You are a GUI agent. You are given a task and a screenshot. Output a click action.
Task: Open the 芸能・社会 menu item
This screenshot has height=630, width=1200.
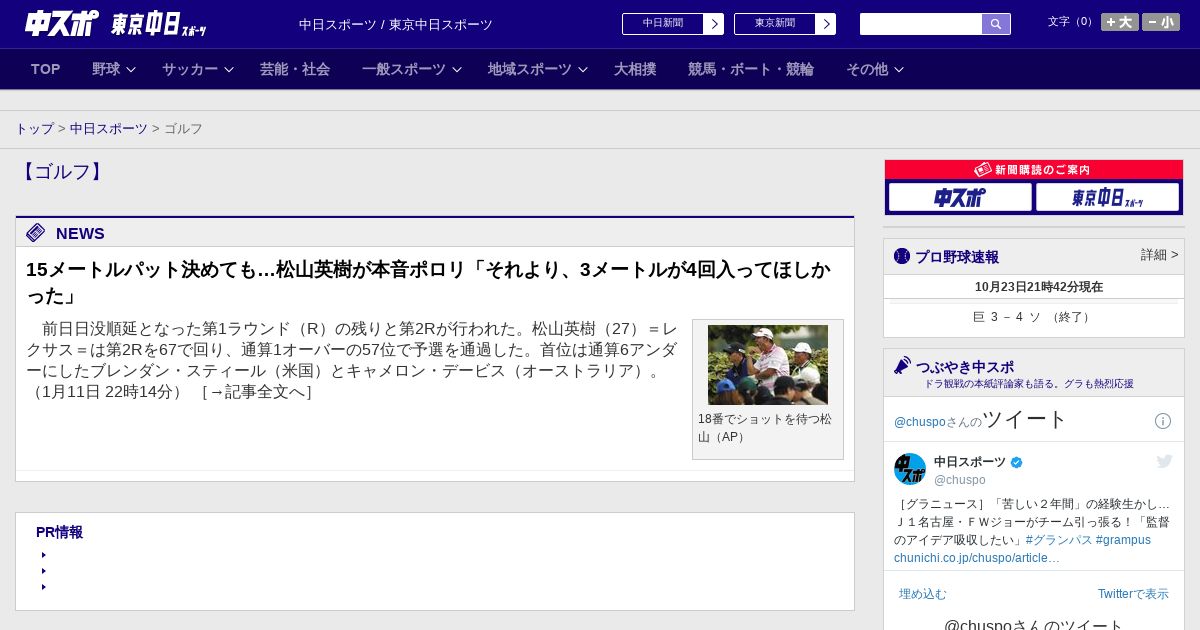(x=295, y=69)
